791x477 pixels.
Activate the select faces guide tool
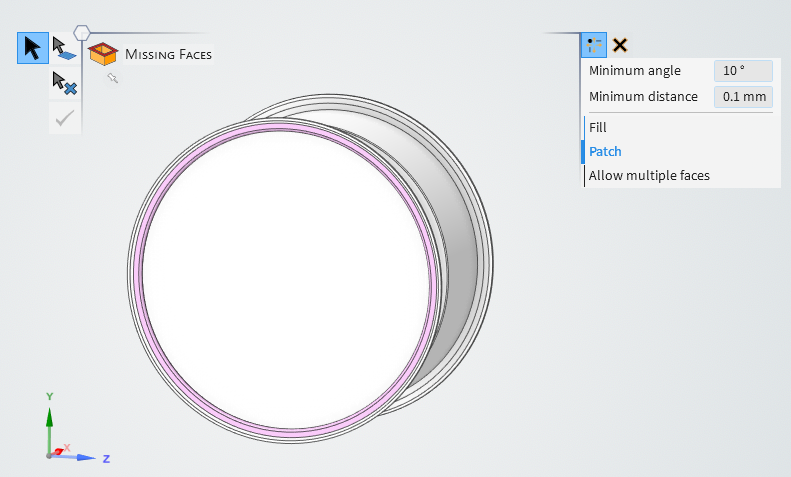coord(64,49)
